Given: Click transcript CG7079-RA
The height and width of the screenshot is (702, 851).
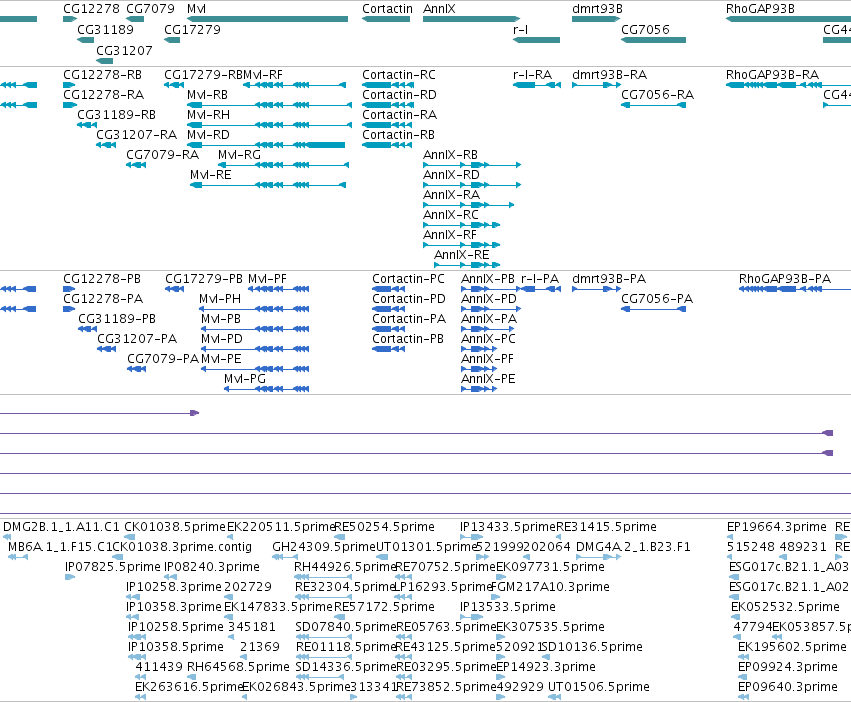Looking at the screenshot, I should pos(136,165).
